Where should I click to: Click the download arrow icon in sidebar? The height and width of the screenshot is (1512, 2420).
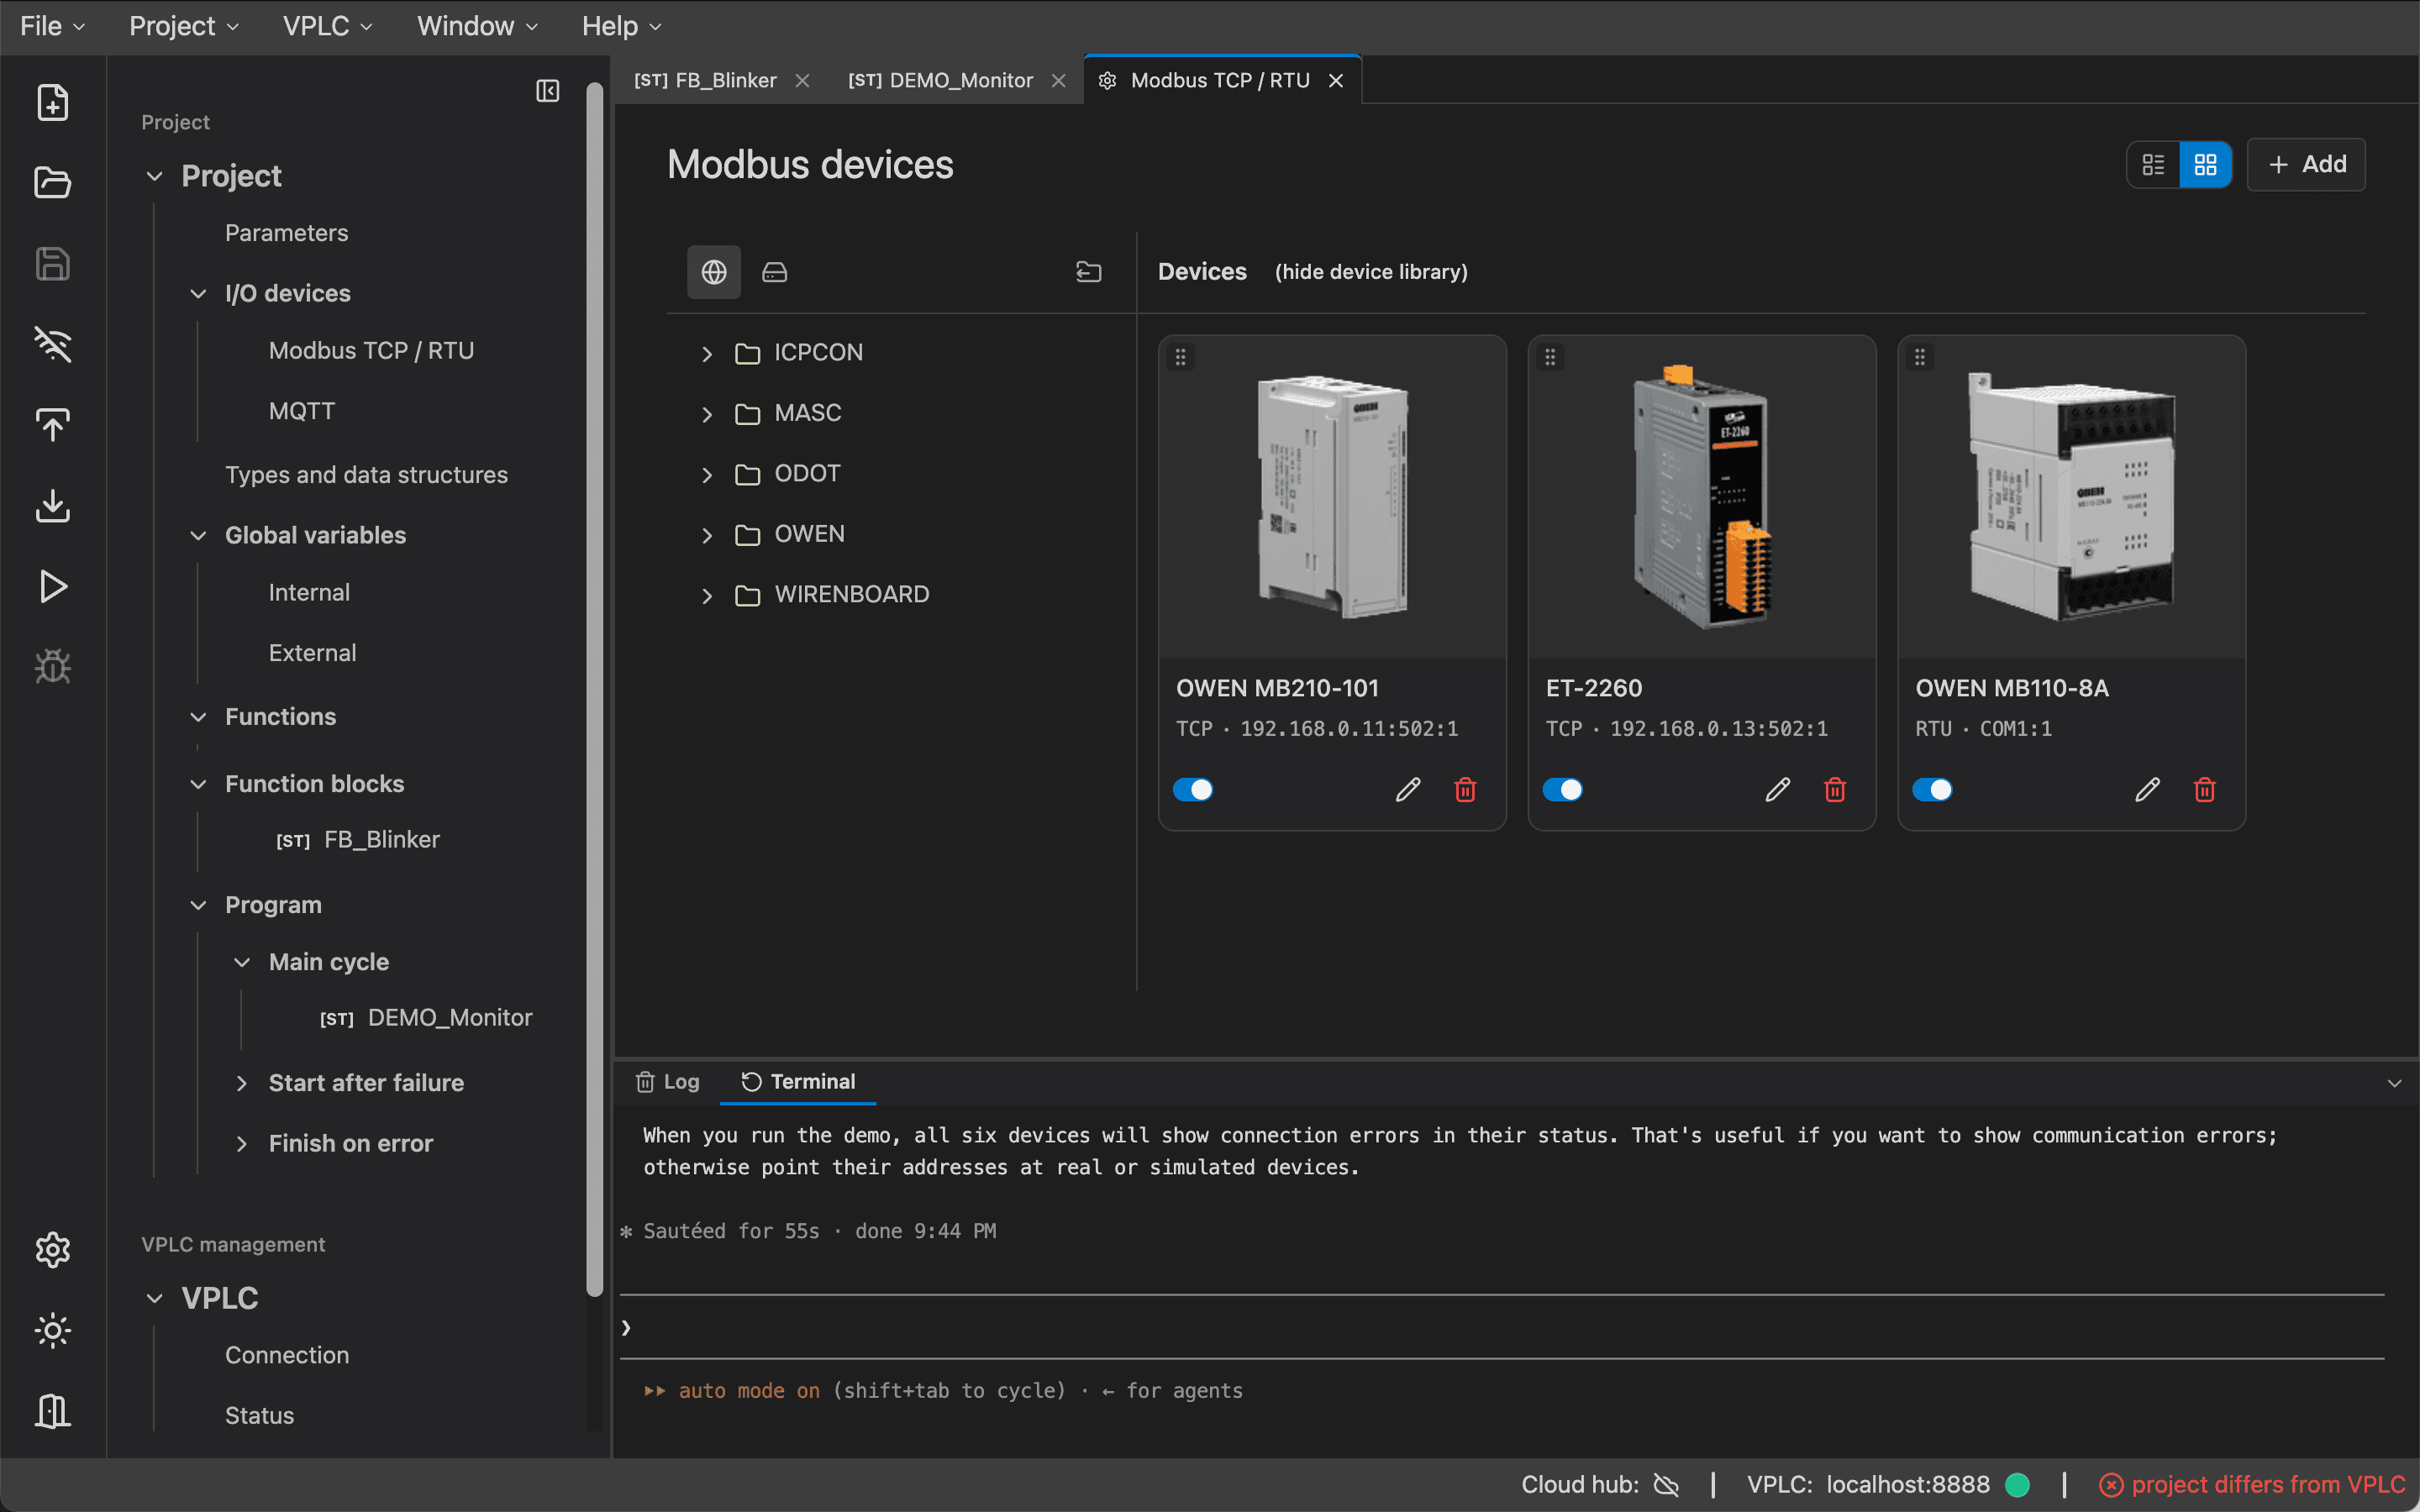point(52,505)
